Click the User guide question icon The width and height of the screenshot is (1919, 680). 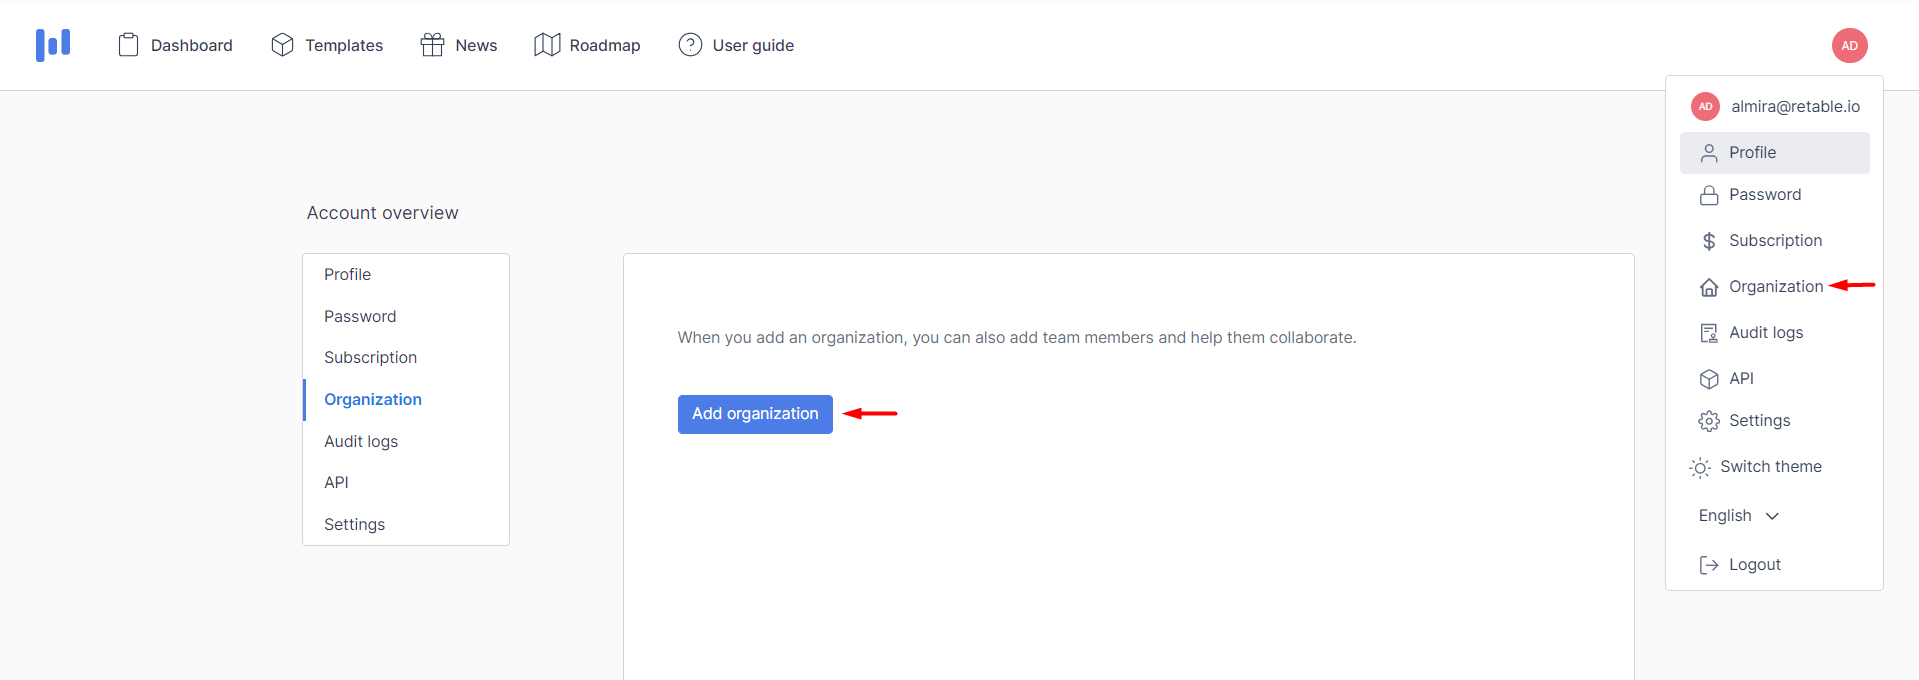(x=690, y=45)
